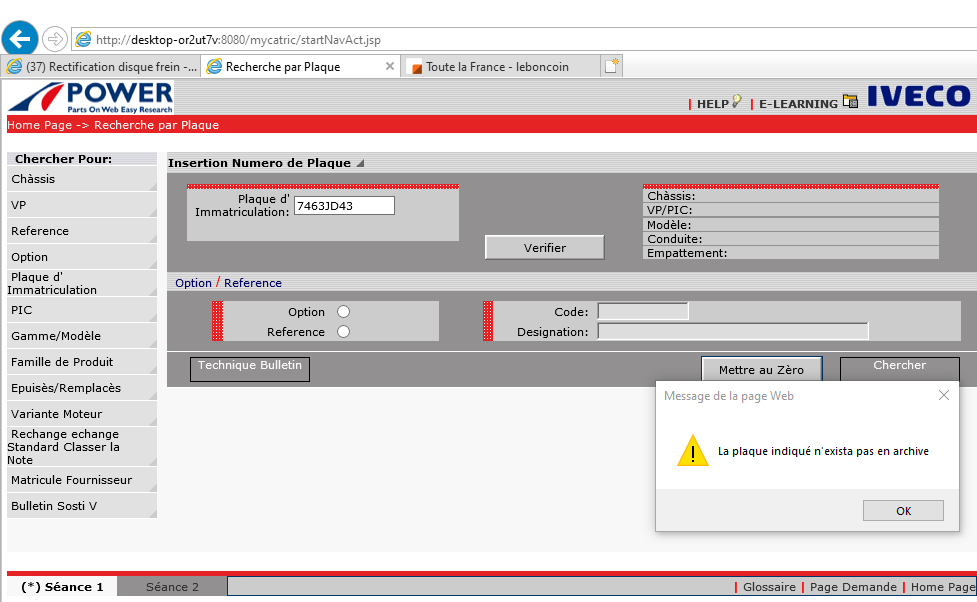Screen dimensions: 977x602
Task: Click the browser back arrow button
Action: pos(20,39)
